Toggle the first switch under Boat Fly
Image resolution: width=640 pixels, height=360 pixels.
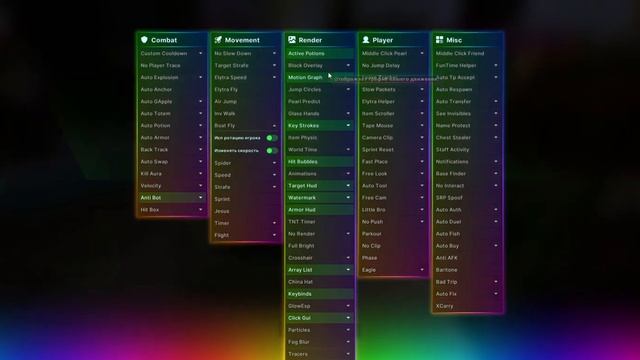(x=272, y=138)
